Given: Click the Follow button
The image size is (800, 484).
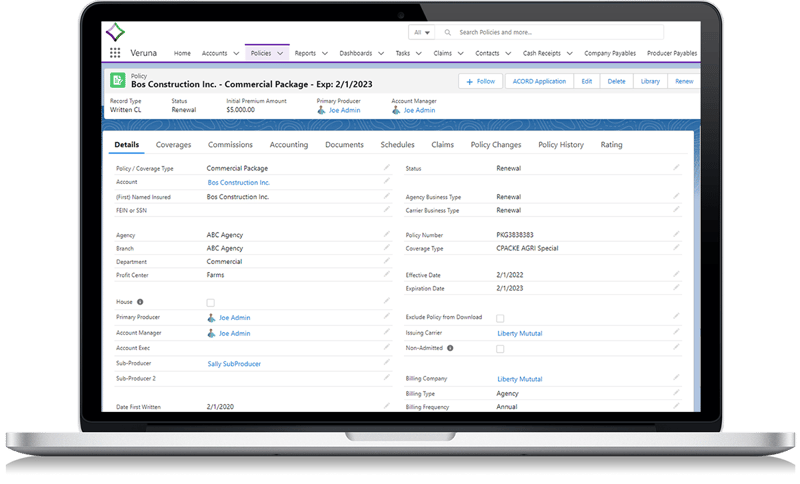Looking at the screenshot, I should 481,81.
